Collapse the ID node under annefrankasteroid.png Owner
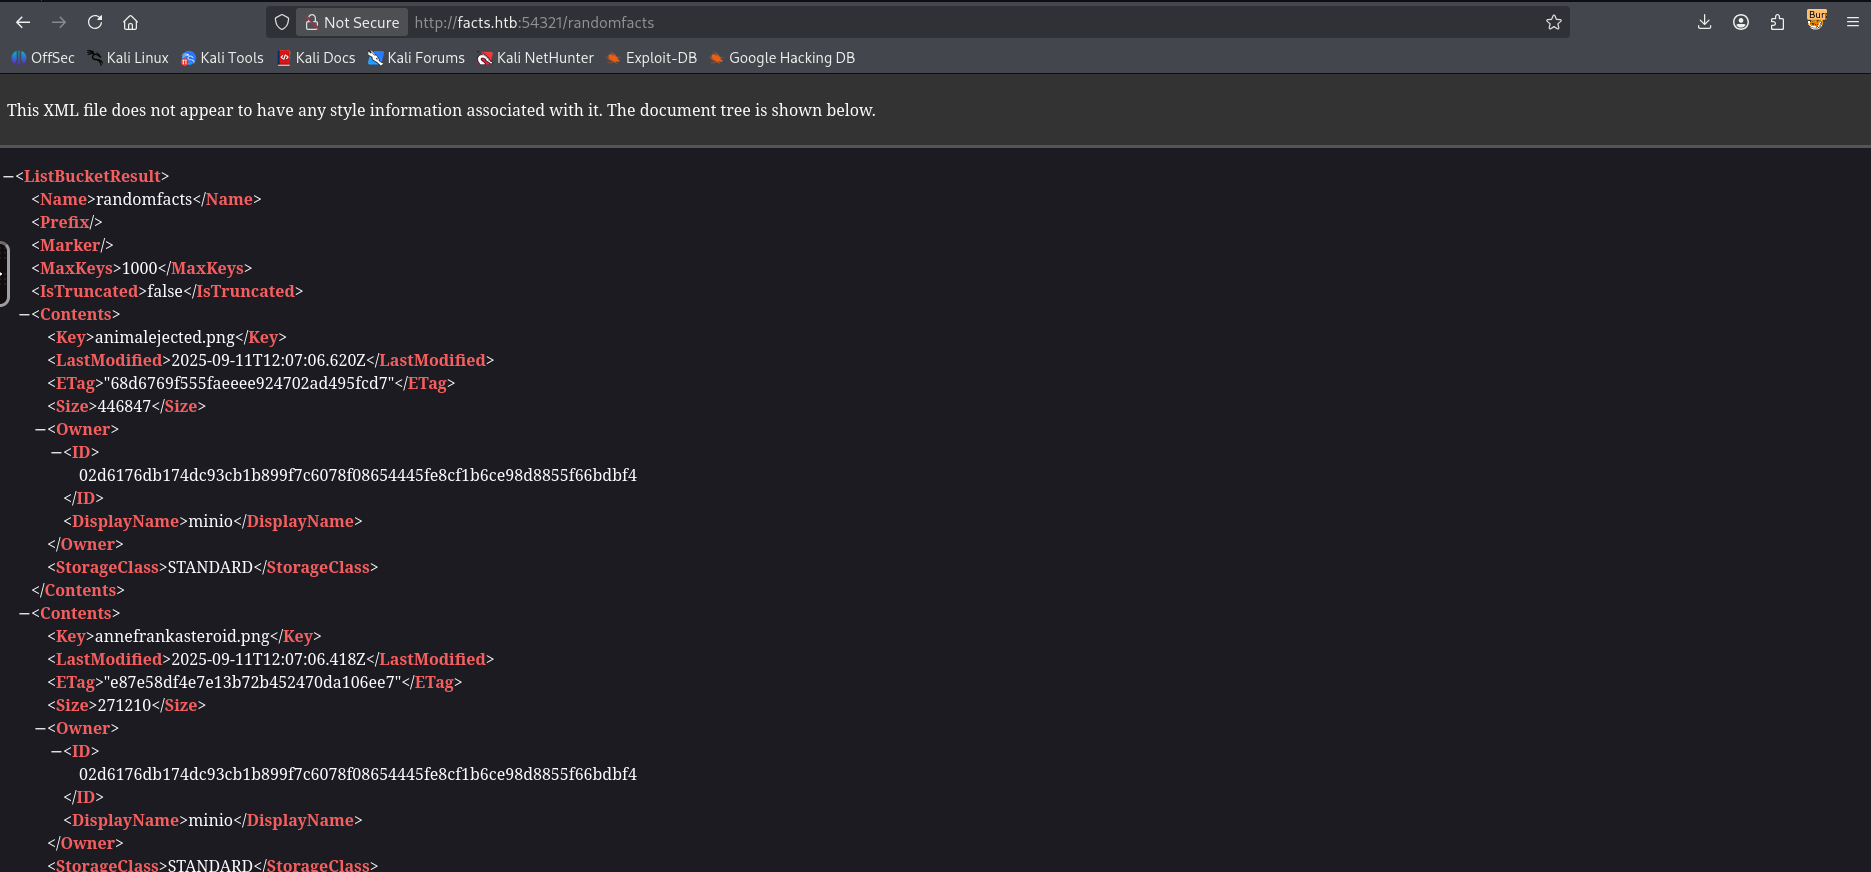Screen dimensions: 1871x872 [56, 751]
